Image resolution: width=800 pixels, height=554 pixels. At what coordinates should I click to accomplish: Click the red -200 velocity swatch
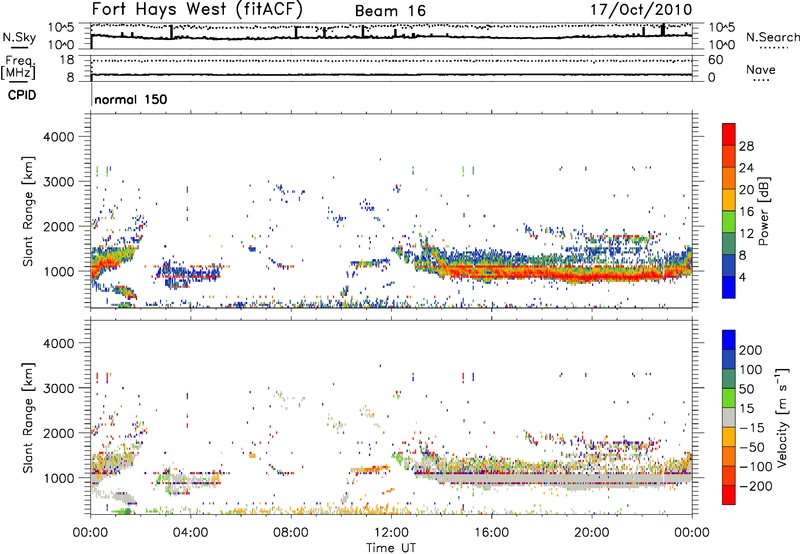(729, 495)
